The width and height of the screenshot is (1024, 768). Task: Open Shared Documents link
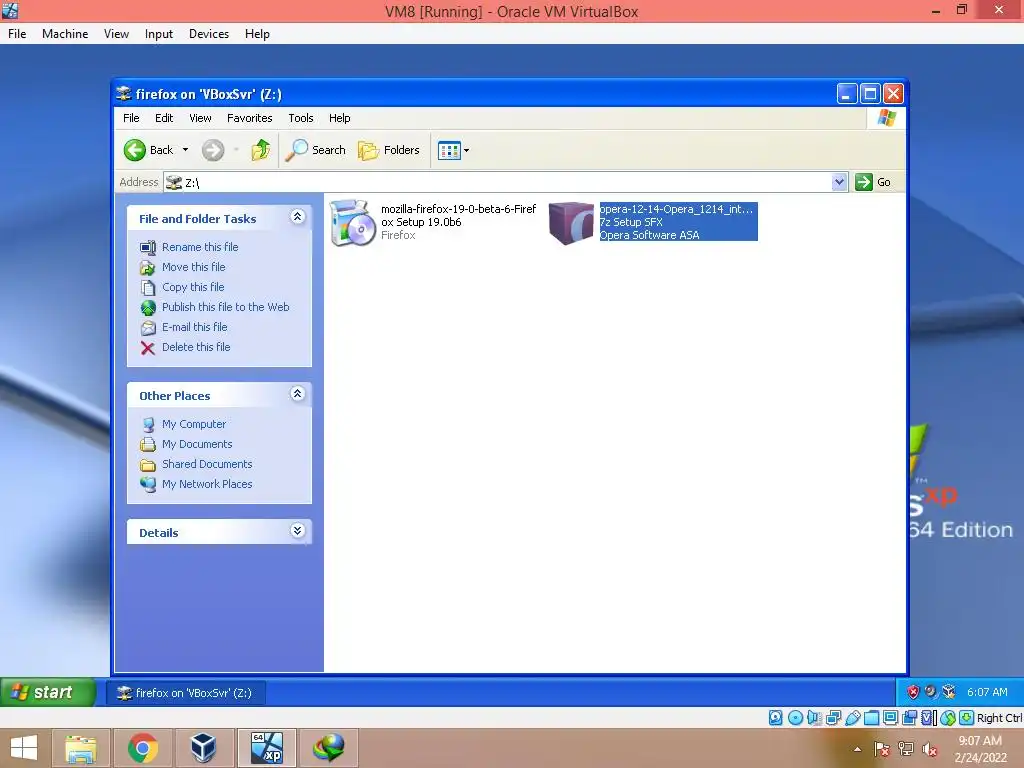[x=207, y=464]
